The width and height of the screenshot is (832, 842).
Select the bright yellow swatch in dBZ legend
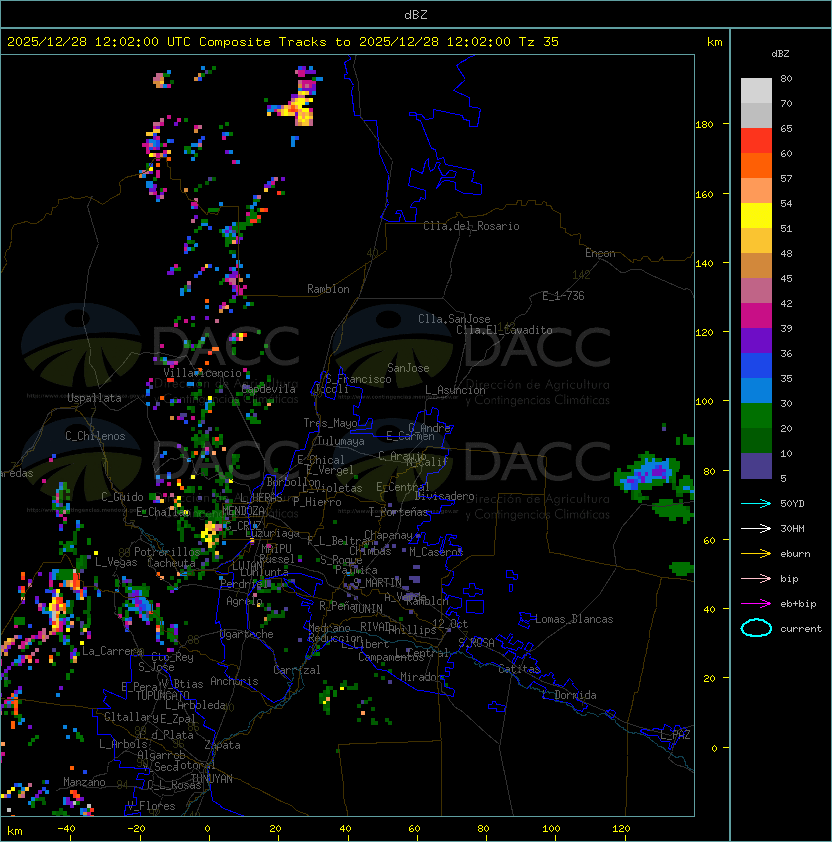point(756,216)
